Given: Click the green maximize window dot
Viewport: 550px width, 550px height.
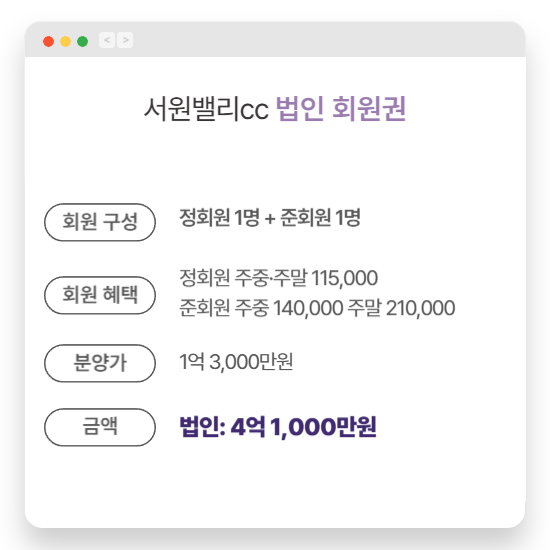Looking at the screenshot, I should pyautogui.click(x=82, y=41).
